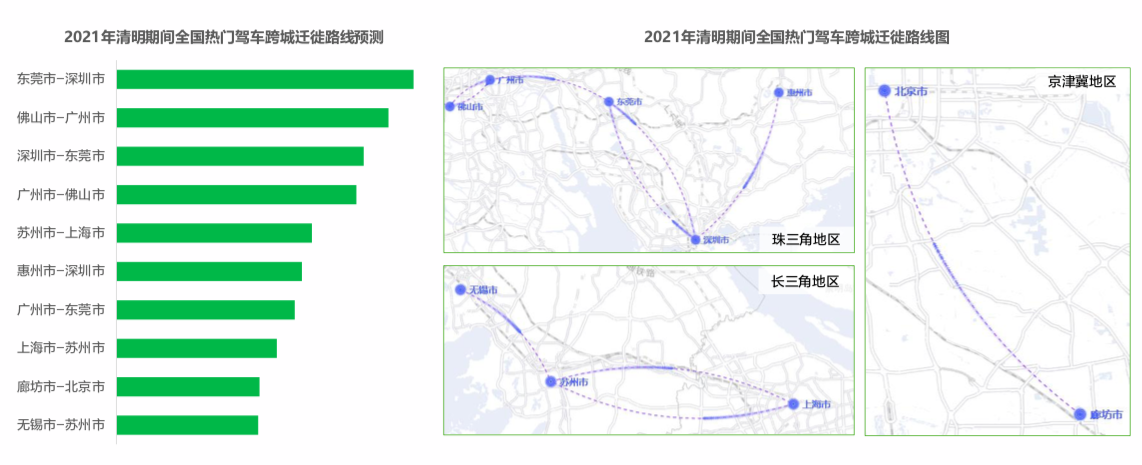Click the 深圳市 map marker dot

[x=696, y=239]
